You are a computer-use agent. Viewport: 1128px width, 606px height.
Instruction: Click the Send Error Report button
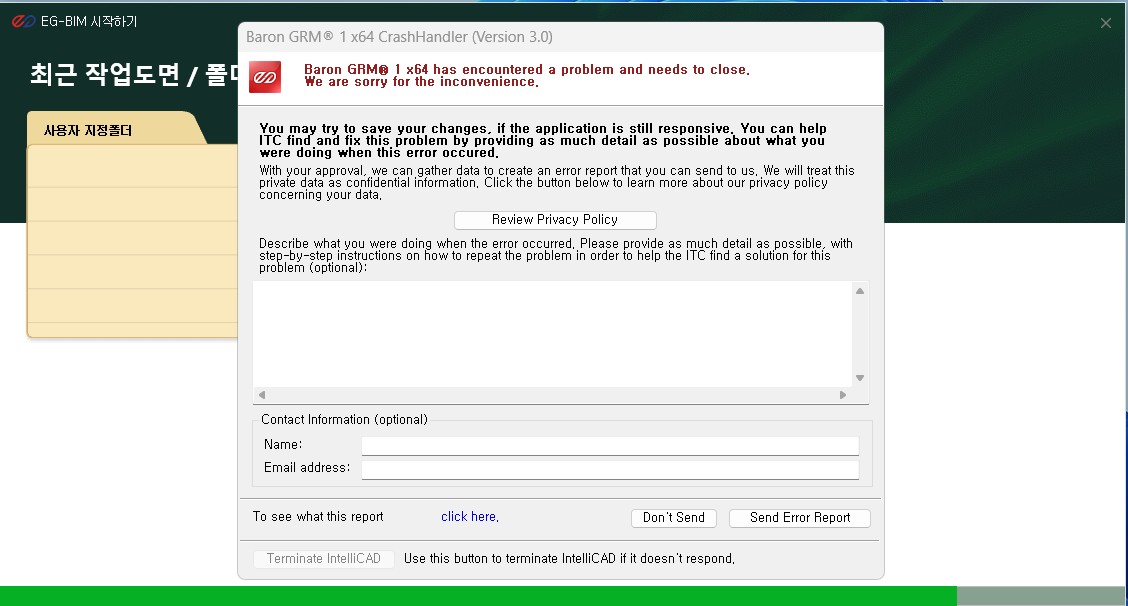(x=799, y=517)
